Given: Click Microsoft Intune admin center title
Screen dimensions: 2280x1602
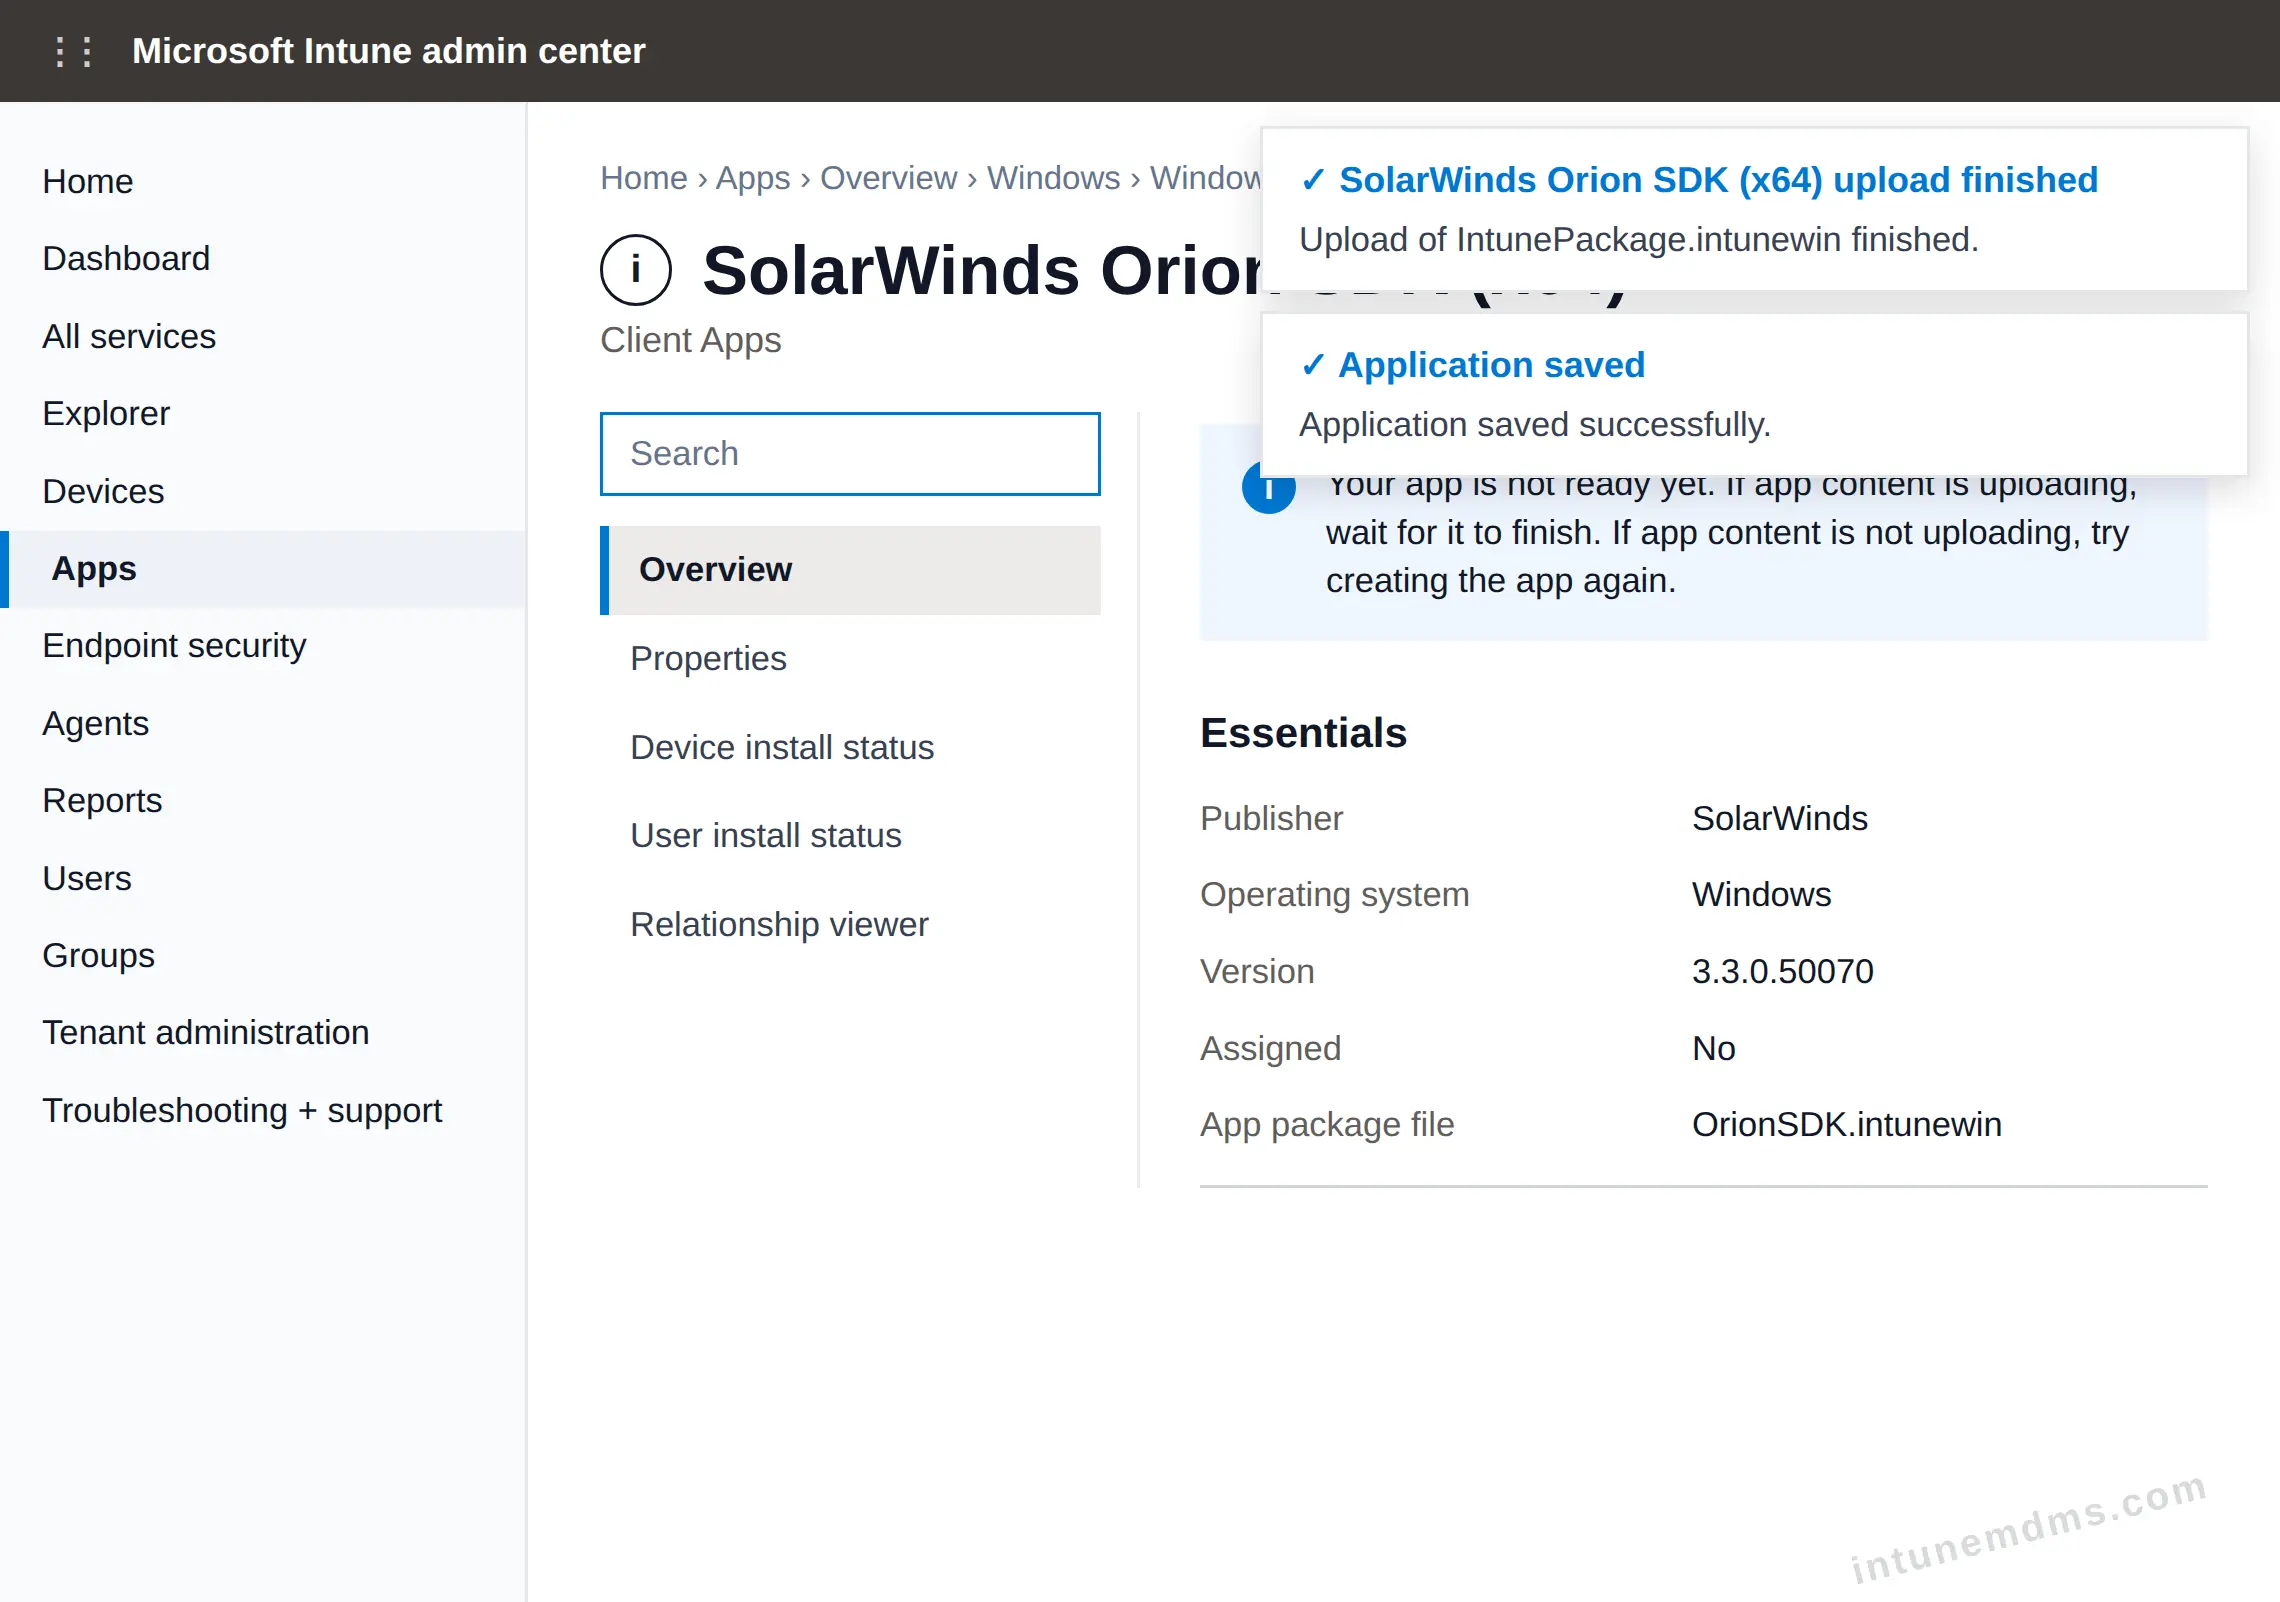Looking at the screenshot, I should 388,51.
